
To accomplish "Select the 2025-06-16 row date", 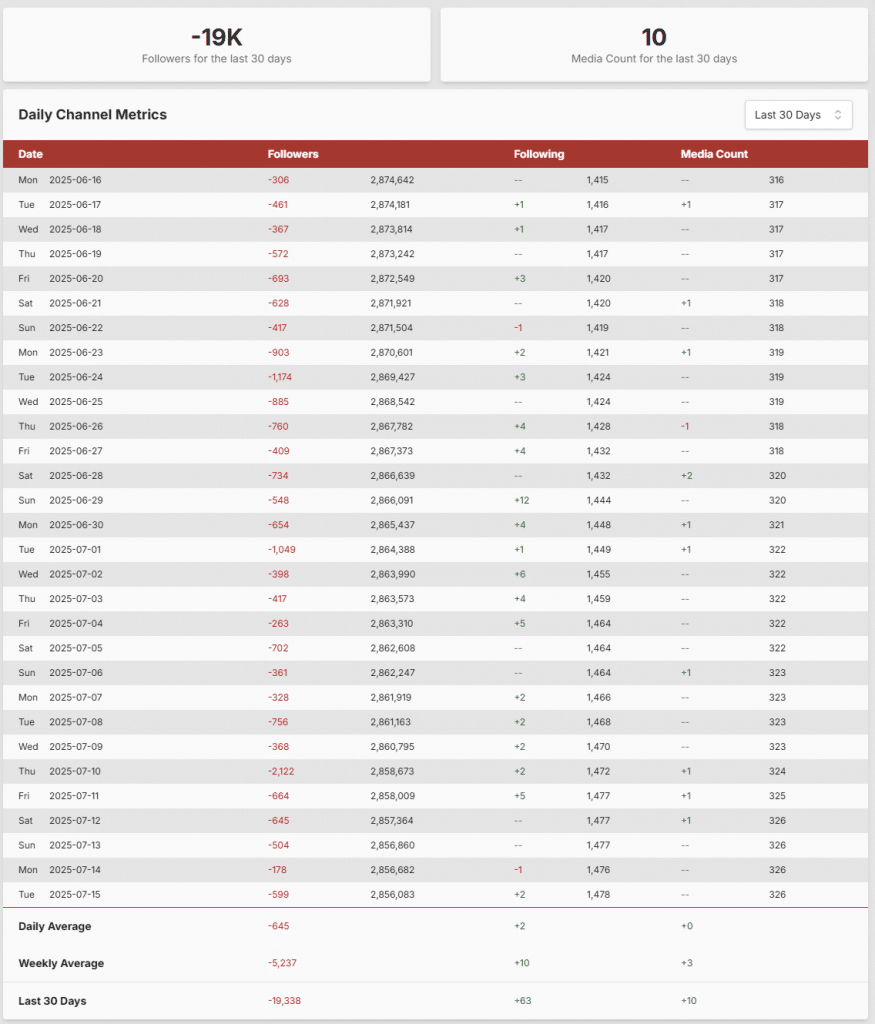I will pos(75,180).
